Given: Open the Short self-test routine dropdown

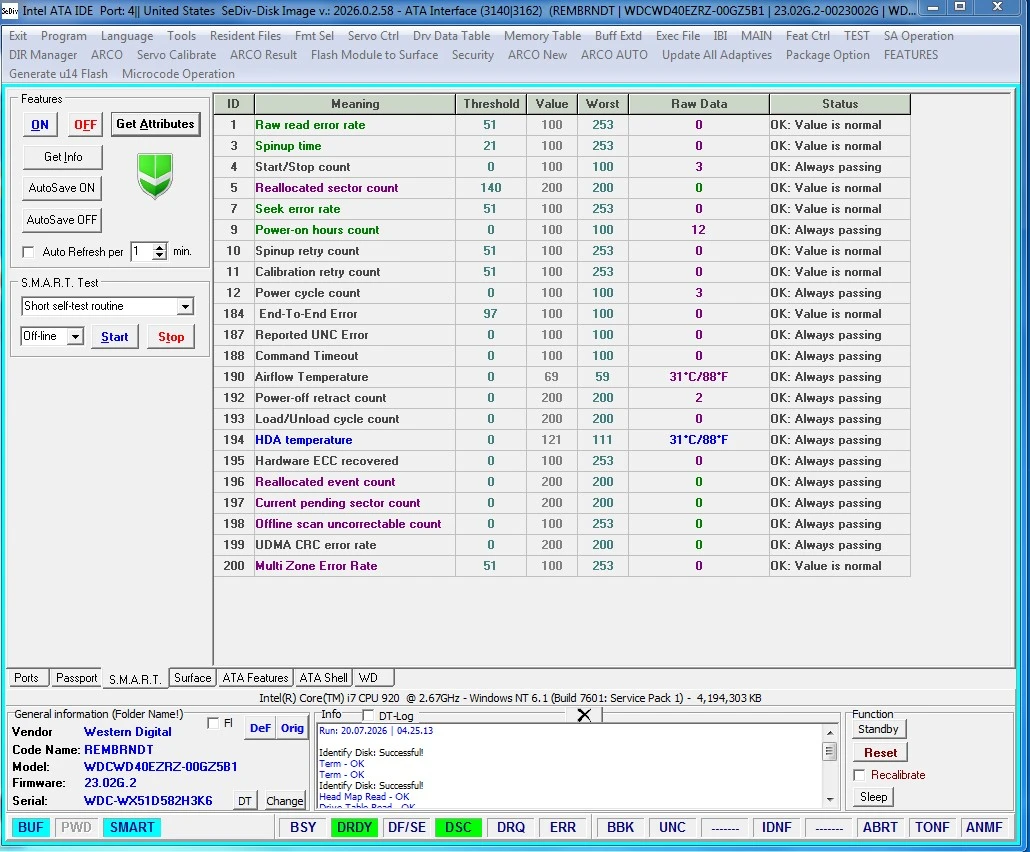Looking at the screenshot, I should (x=186, y=307).
